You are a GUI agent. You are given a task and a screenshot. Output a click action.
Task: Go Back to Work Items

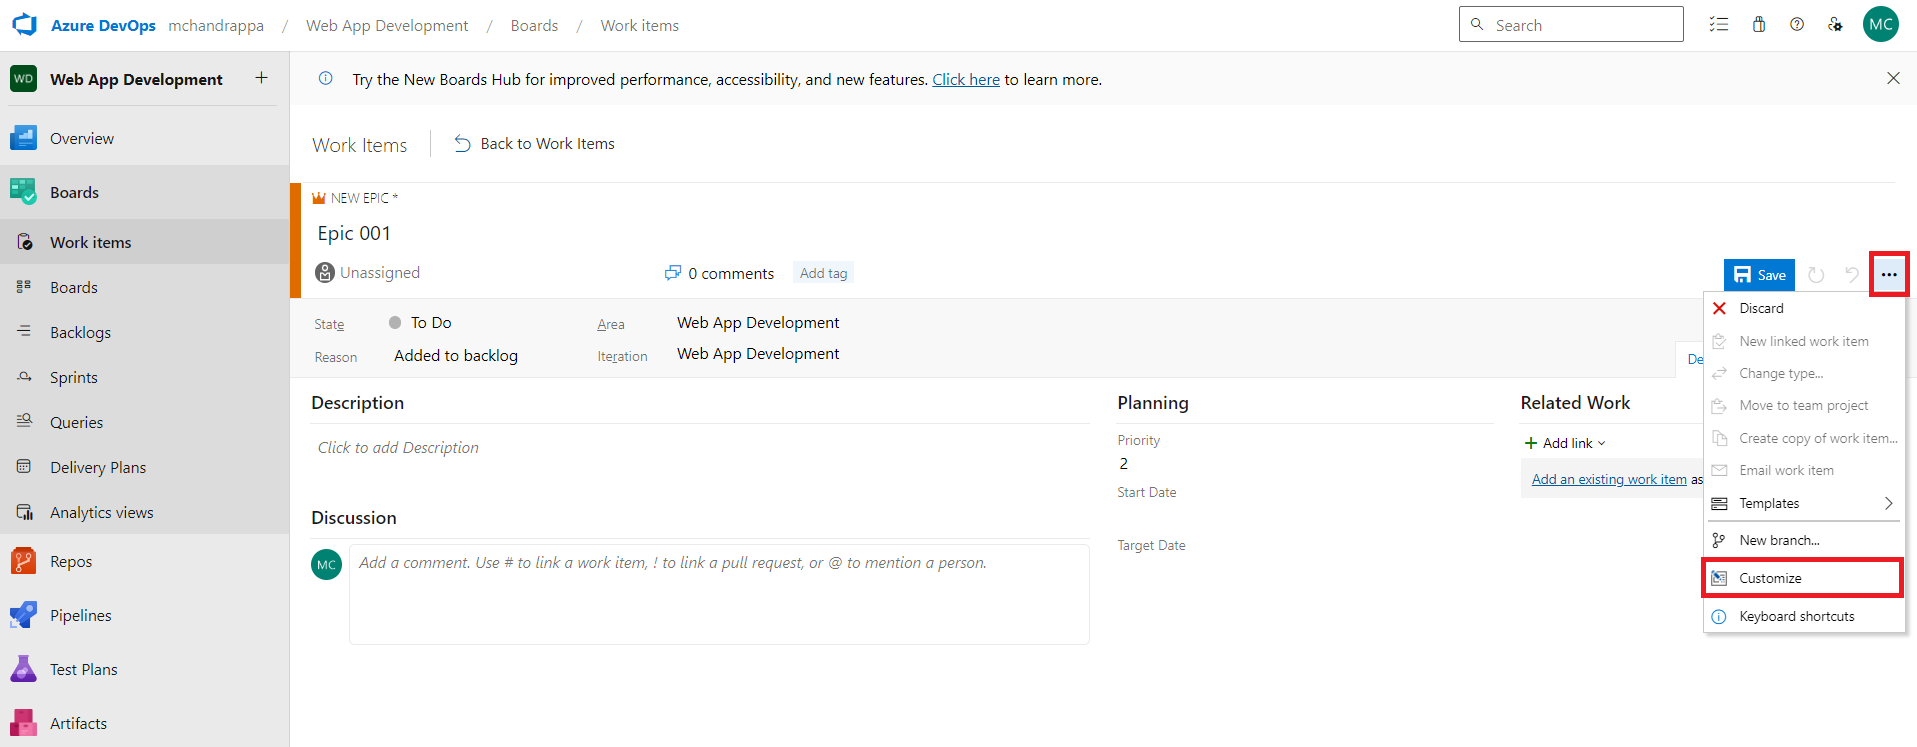tap(534, 144)
